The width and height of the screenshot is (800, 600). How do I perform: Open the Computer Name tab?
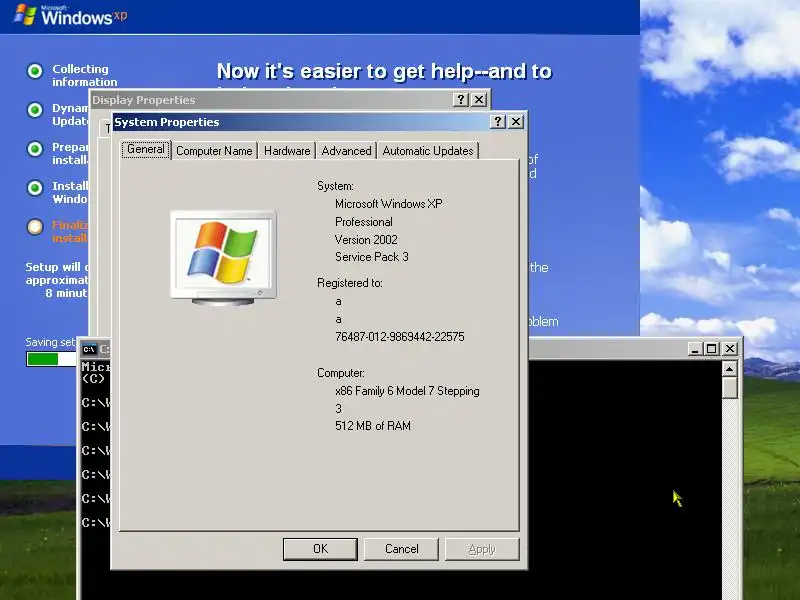point(214,151)
